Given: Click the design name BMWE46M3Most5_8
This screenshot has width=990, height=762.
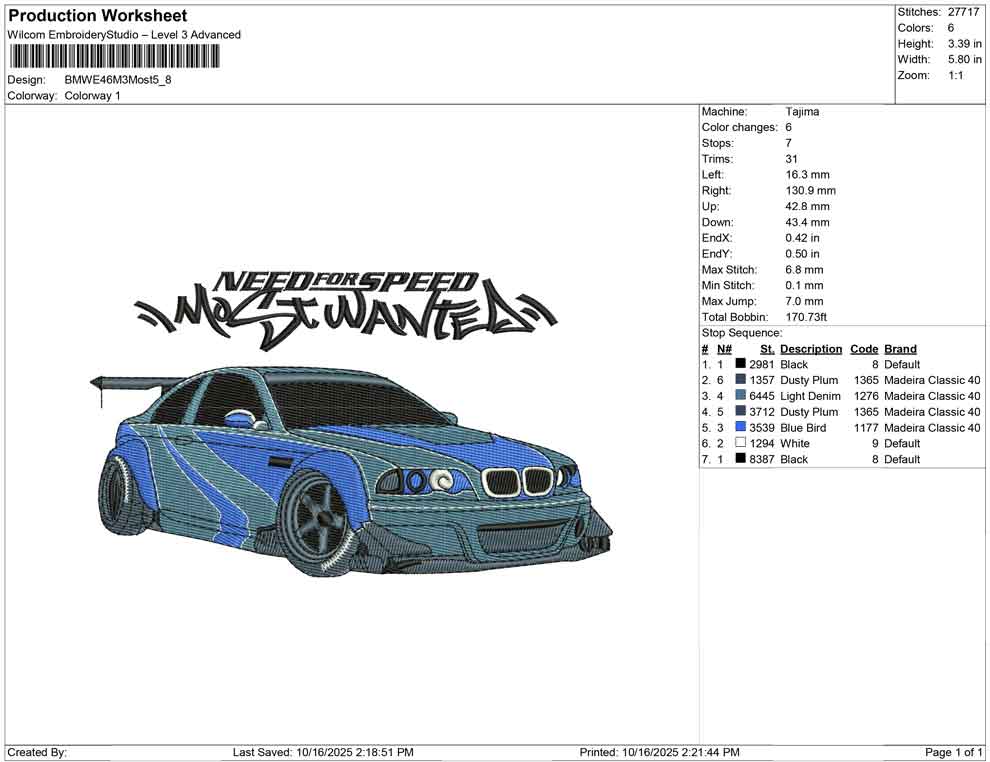Looking at the screenshot, I should coord(118,80).
